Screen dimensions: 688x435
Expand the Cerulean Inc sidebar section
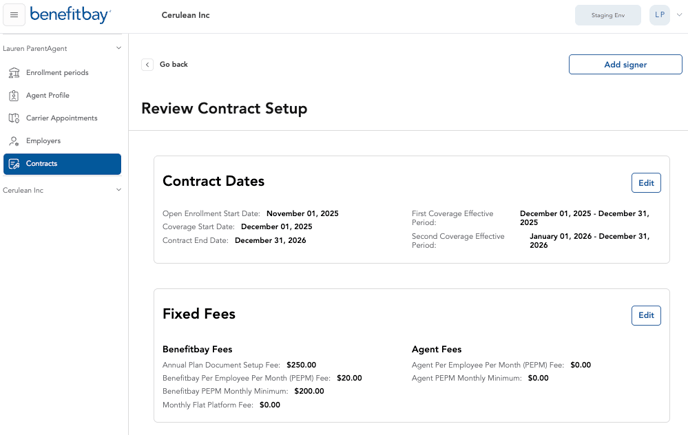118,190
